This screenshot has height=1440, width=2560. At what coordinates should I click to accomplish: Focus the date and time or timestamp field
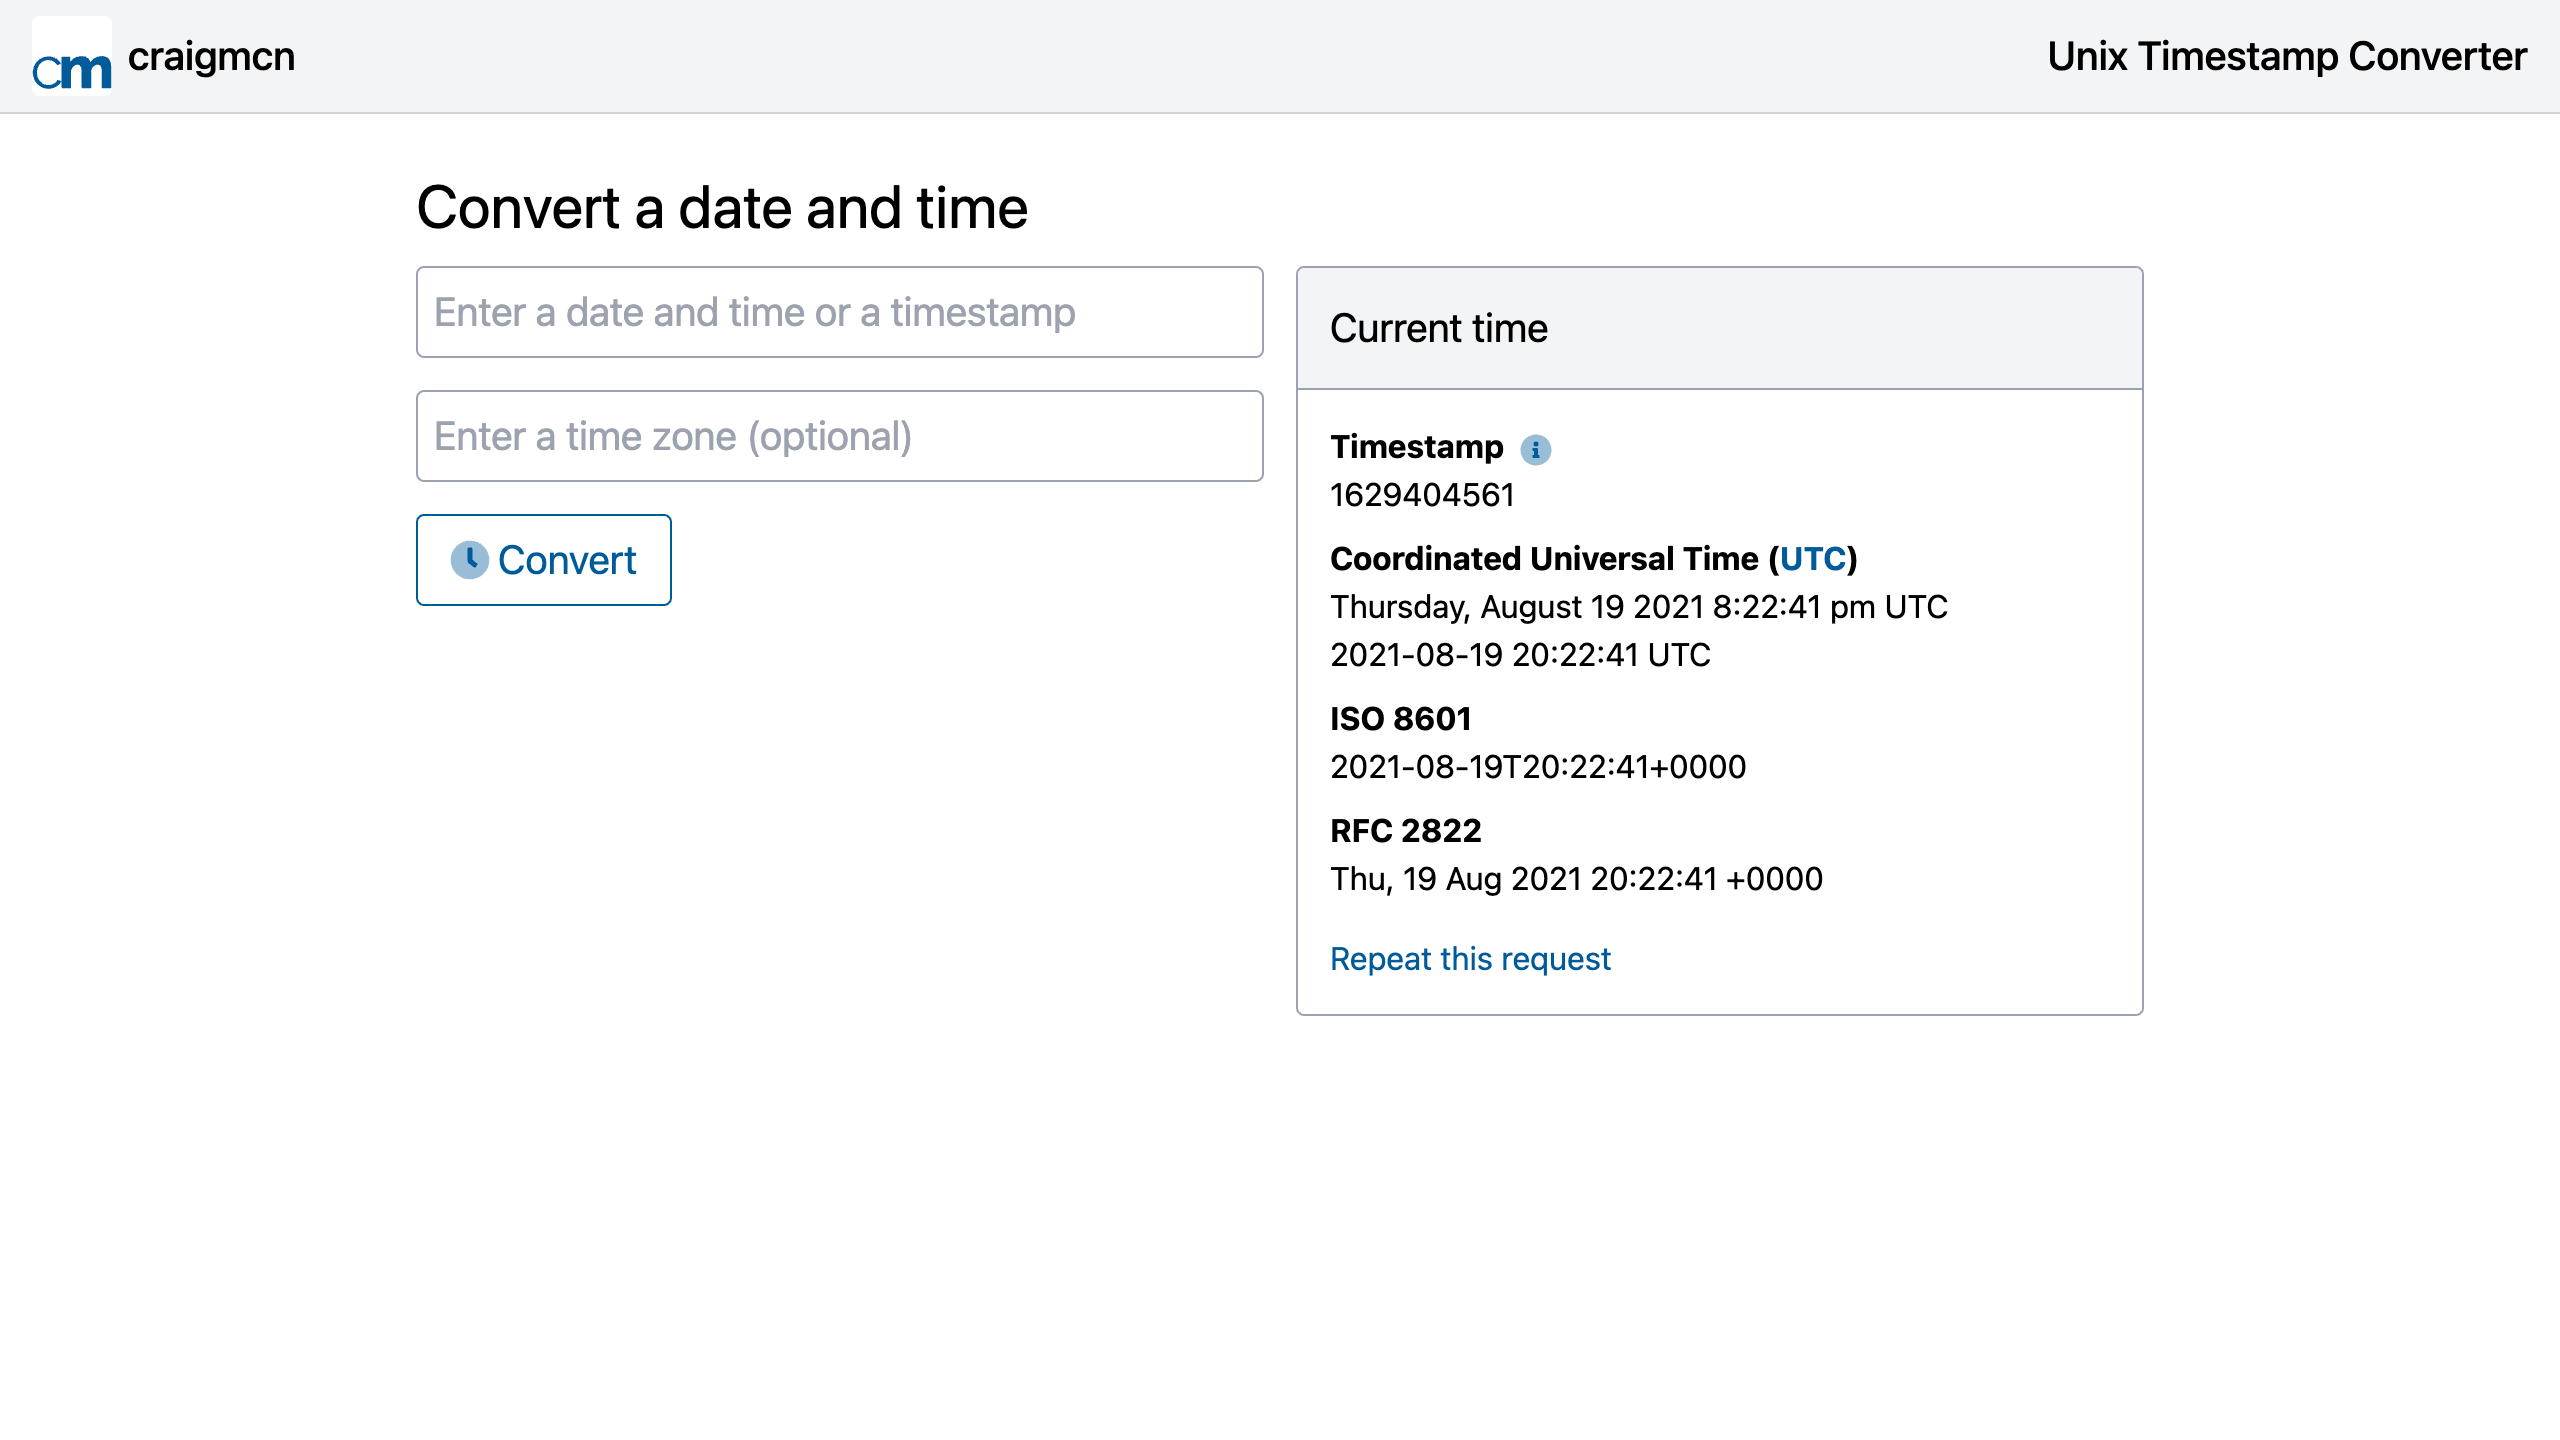point(840,312)
